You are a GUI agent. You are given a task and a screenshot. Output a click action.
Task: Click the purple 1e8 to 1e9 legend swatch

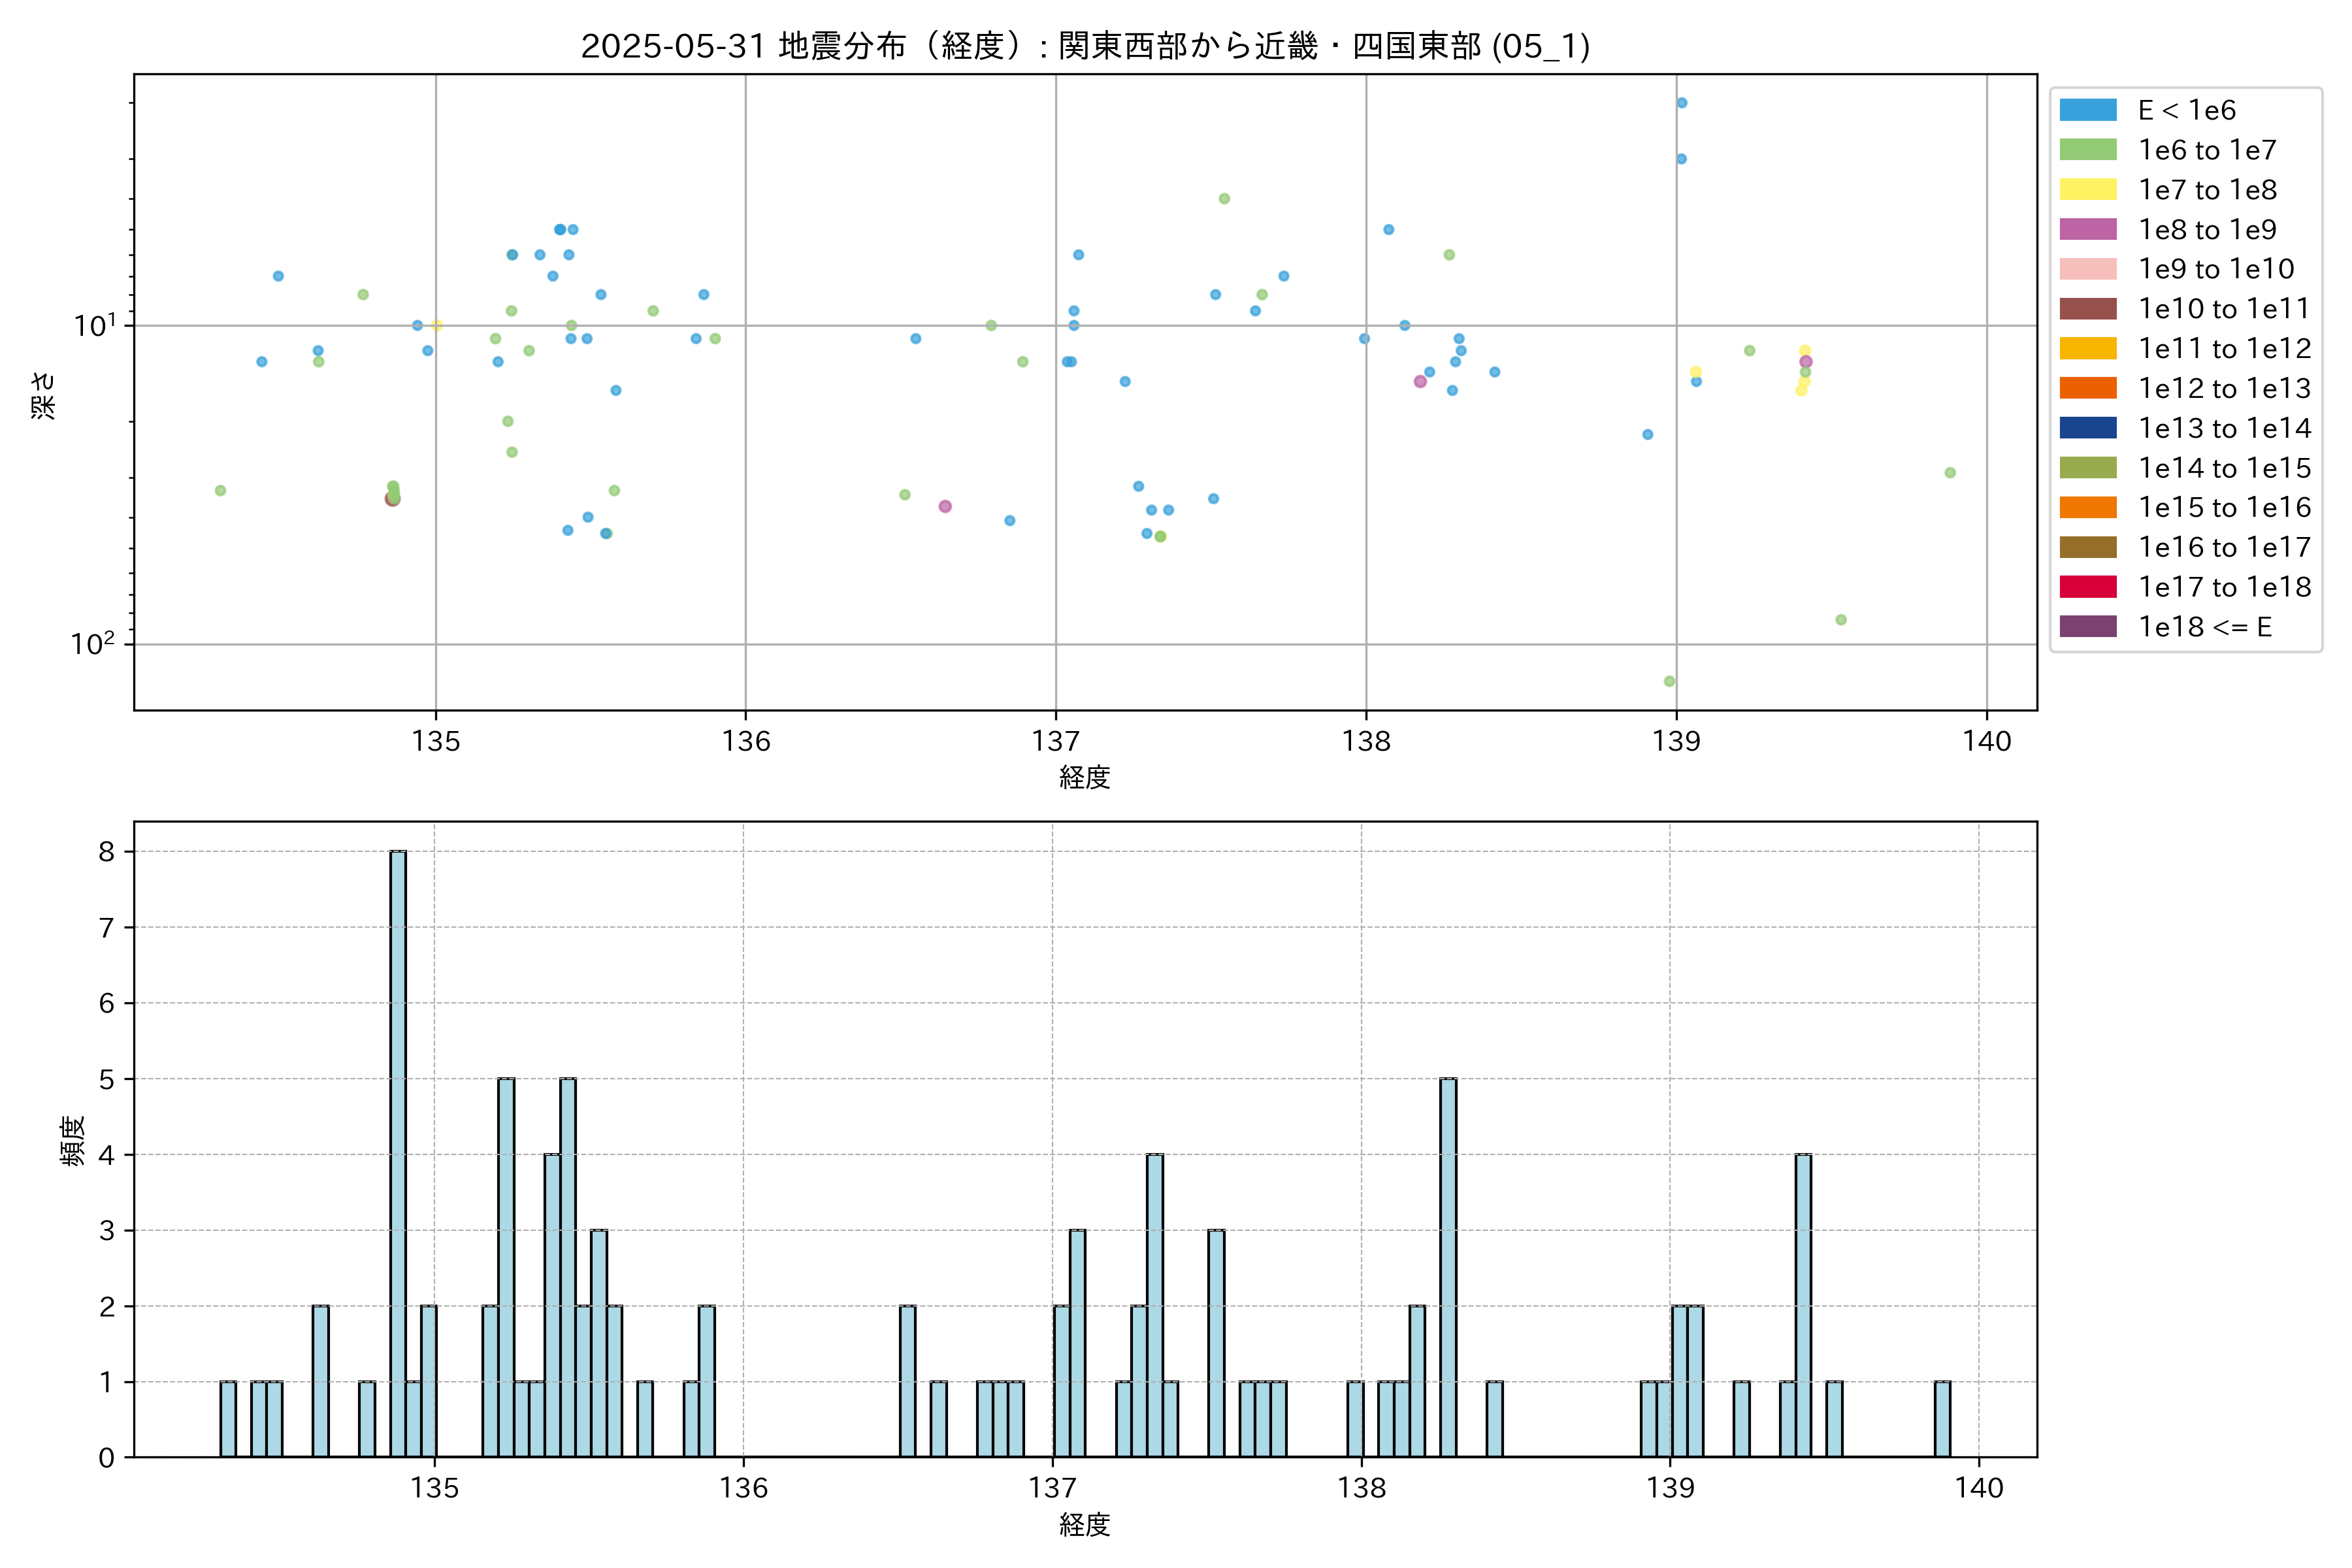click(2087, 229)
